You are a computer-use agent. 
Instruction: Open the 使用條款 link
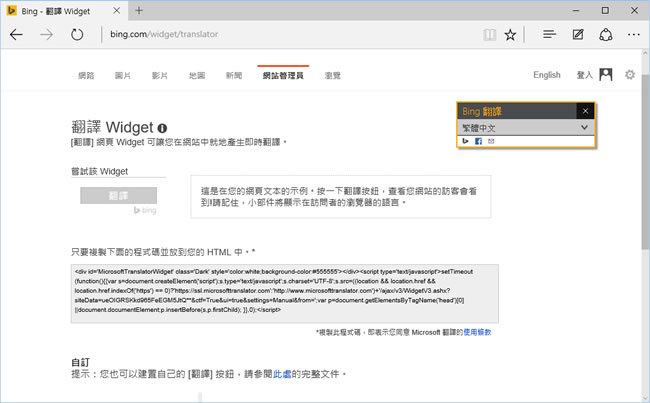[x=477, y=331]
